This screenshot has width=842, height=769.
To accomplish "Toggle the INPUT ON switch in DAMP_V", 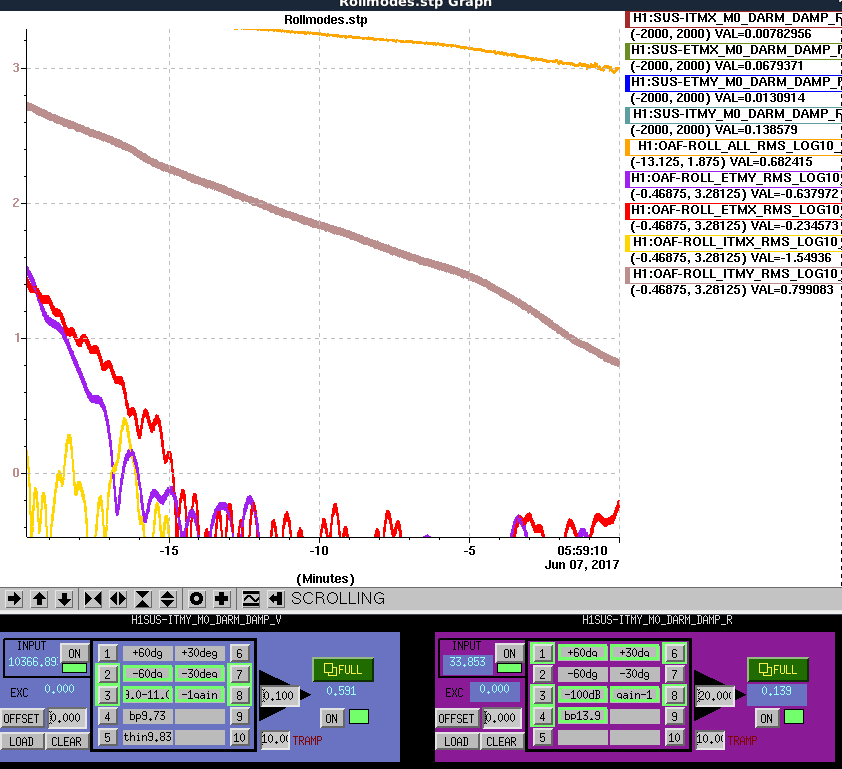I will click(75, 654).
